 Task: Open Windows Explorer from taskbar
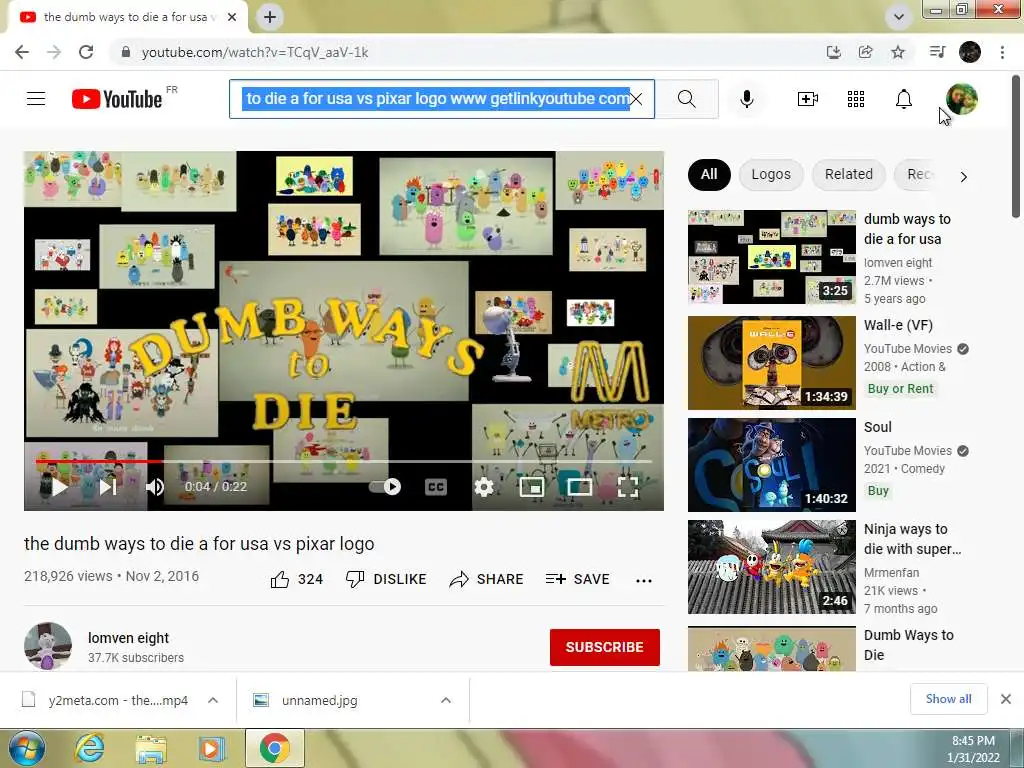151,748
